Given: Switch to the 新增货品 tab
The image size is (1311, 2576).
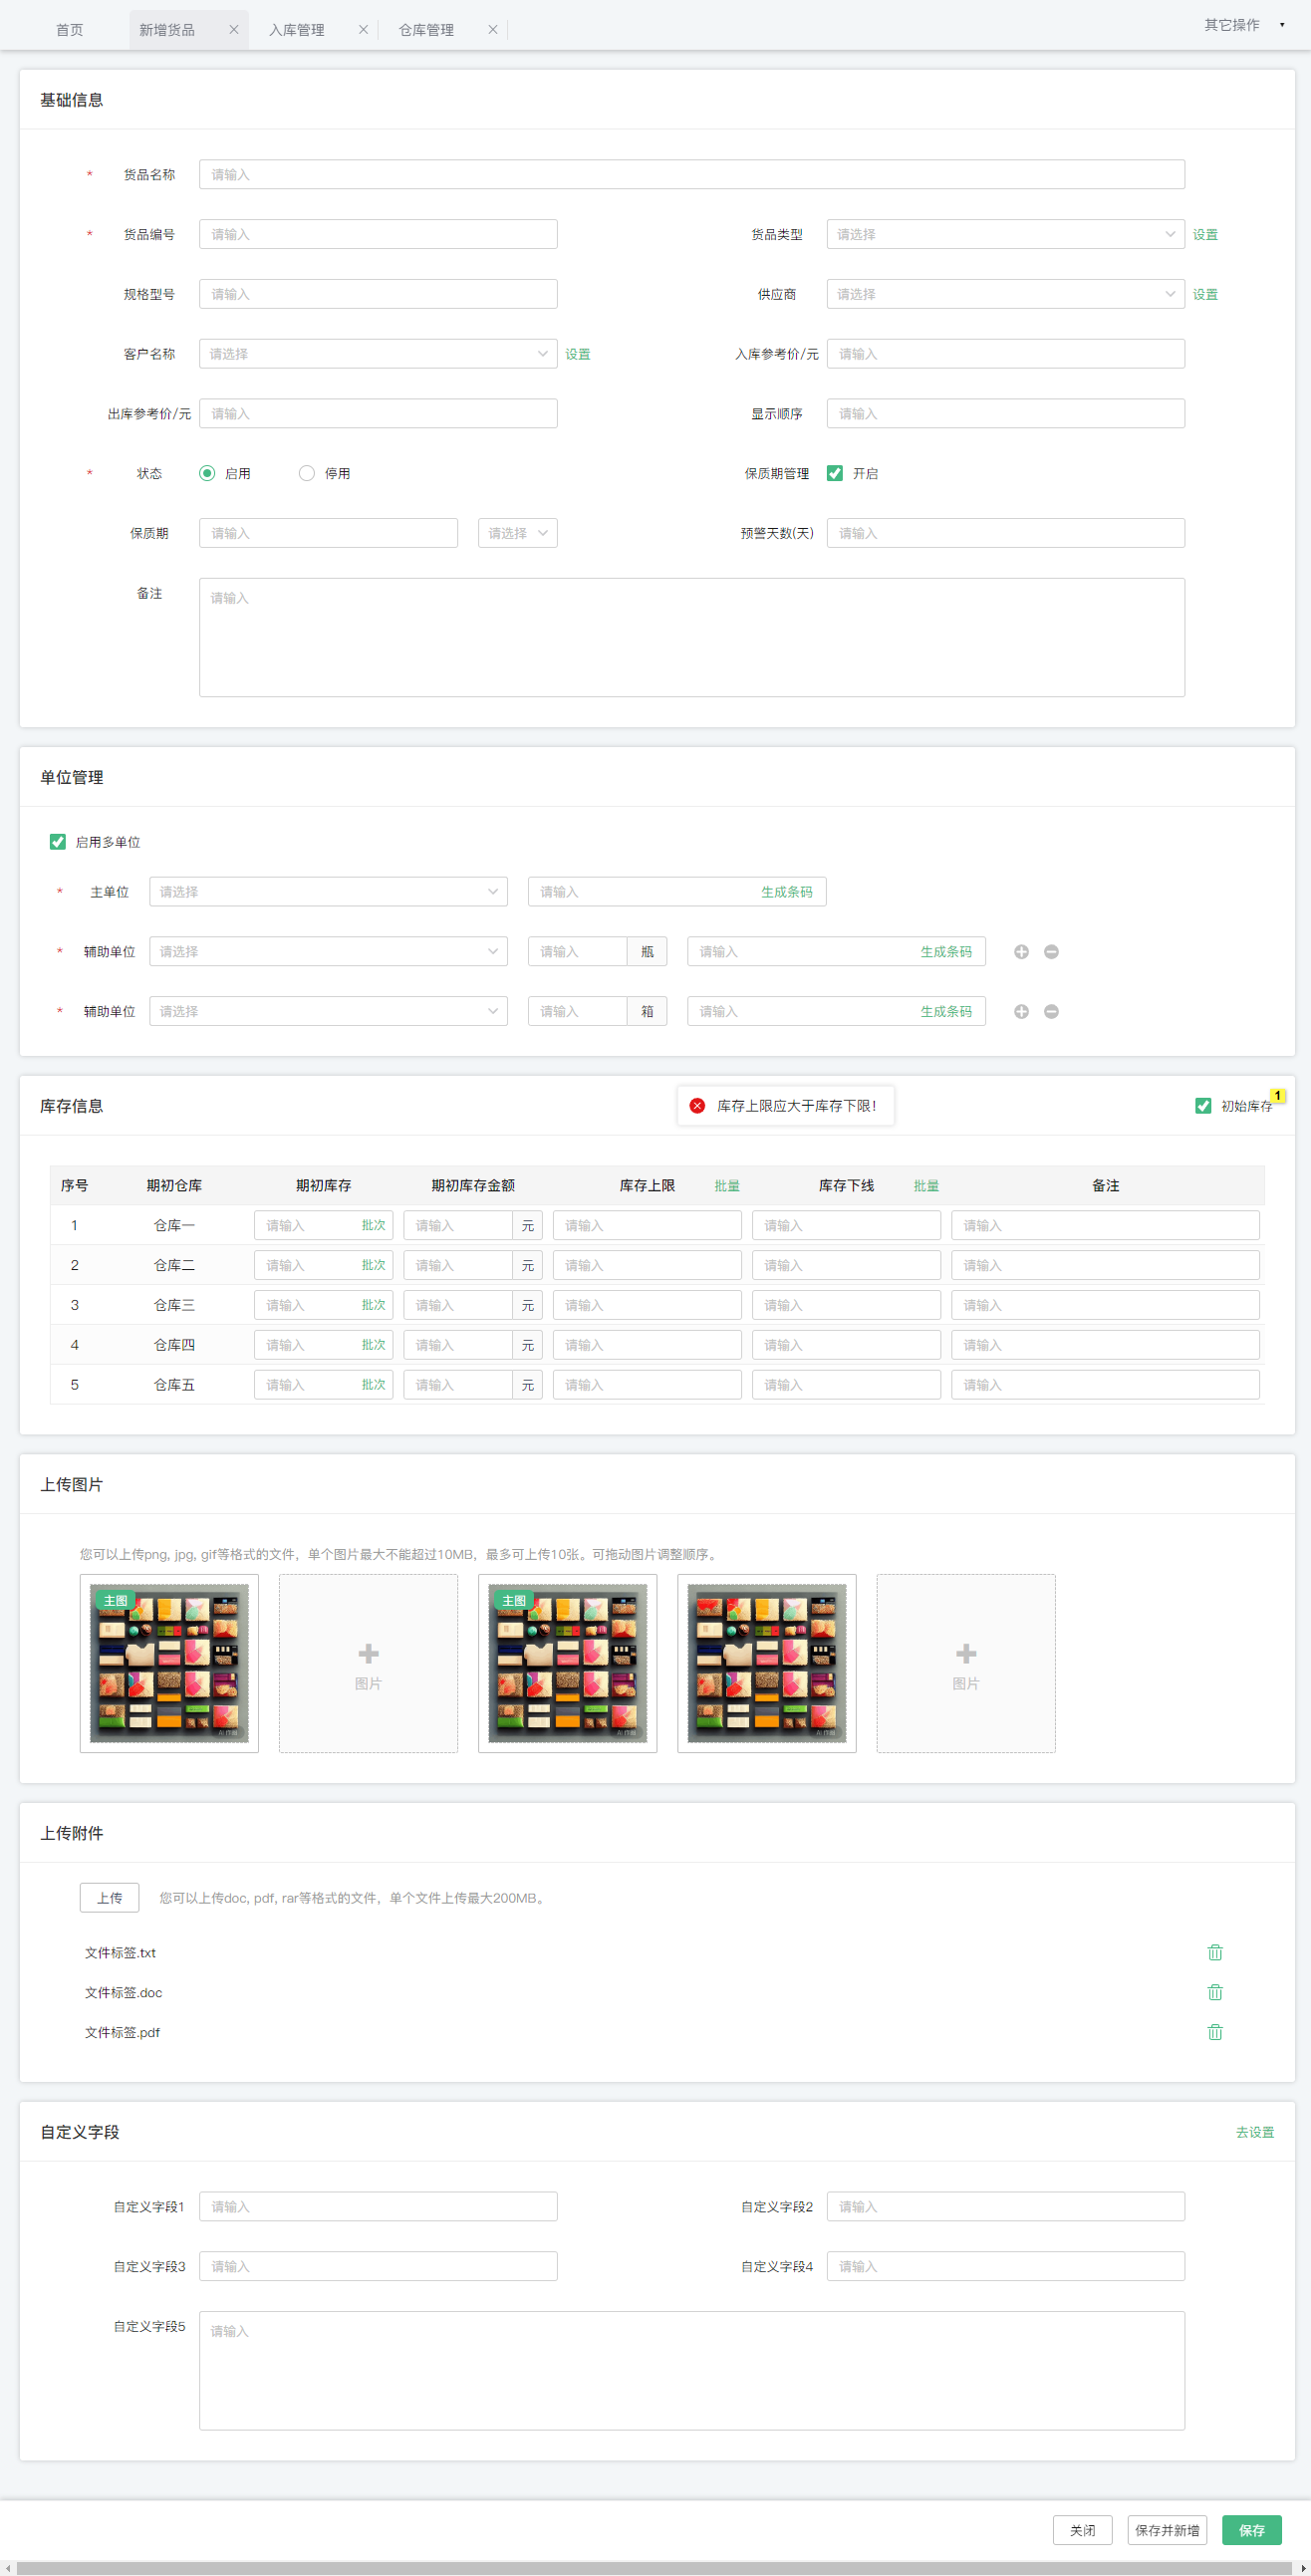Looking at the screenshot, I should point(167,30).
